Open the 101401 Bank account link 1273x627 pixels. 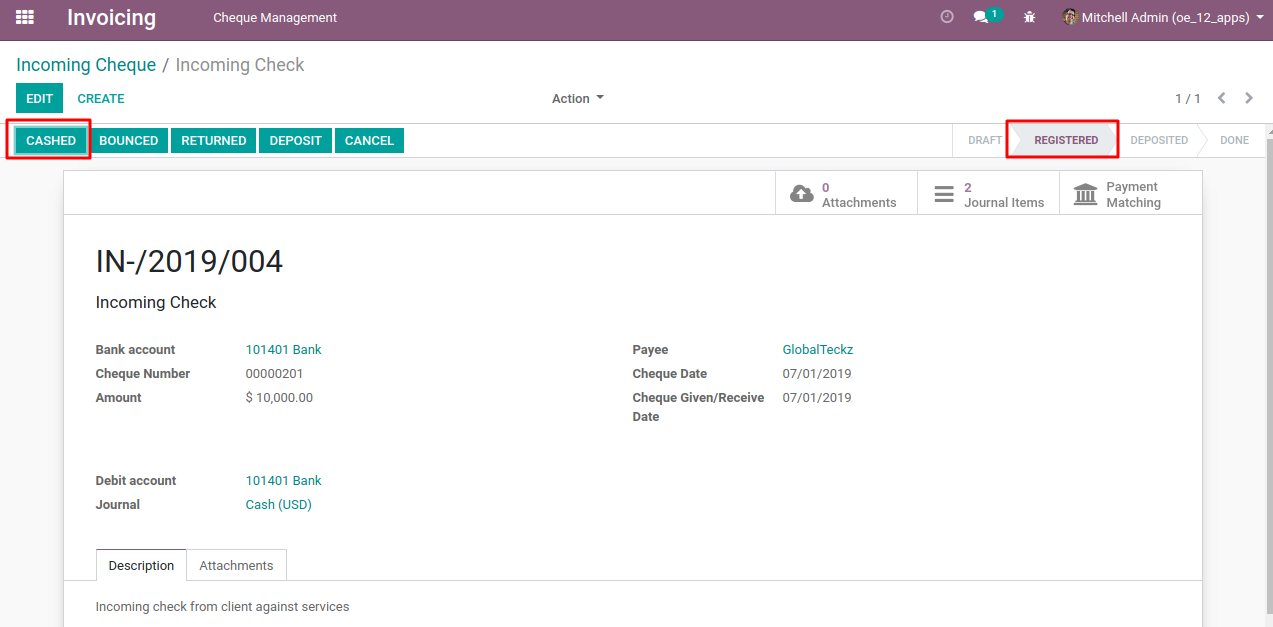point(284,350)
